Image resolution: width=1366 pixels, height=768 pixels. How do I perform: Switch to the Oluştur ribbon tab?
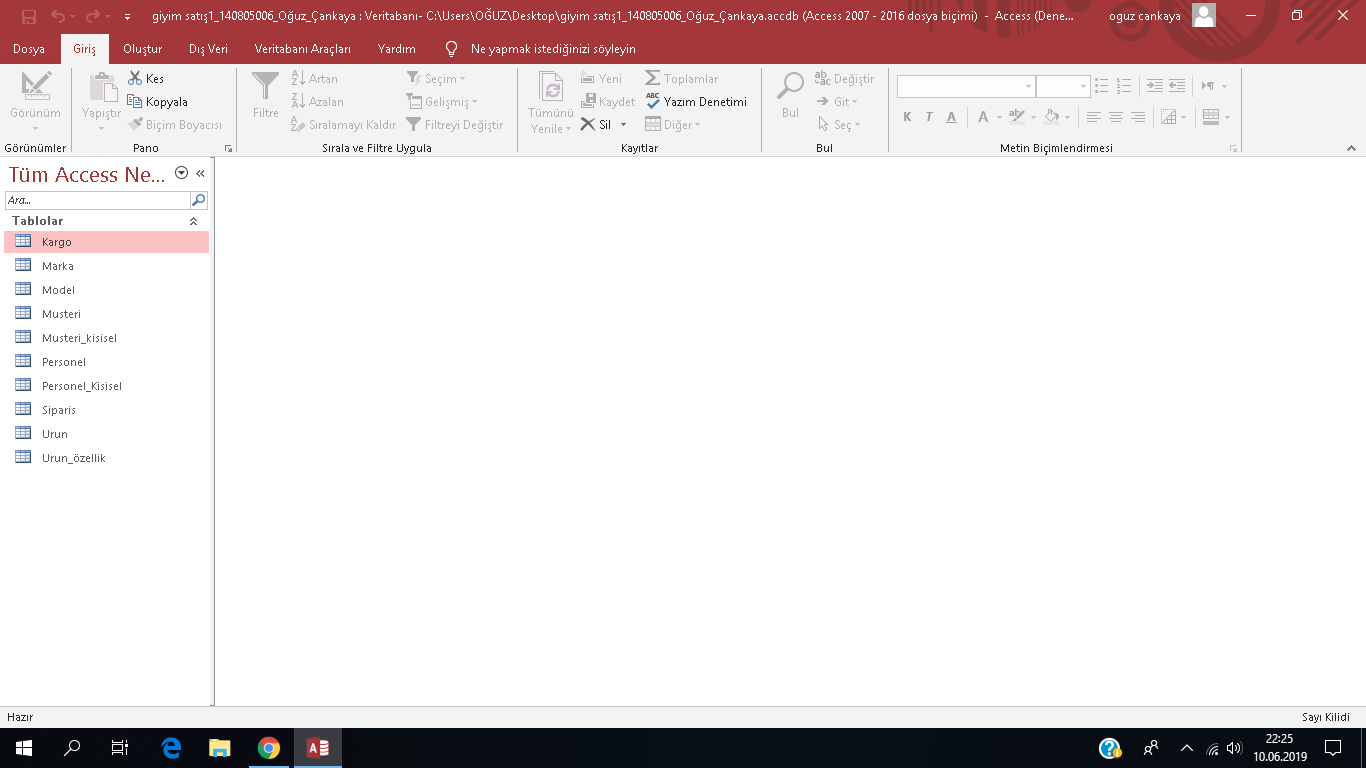tap(142, 49)
